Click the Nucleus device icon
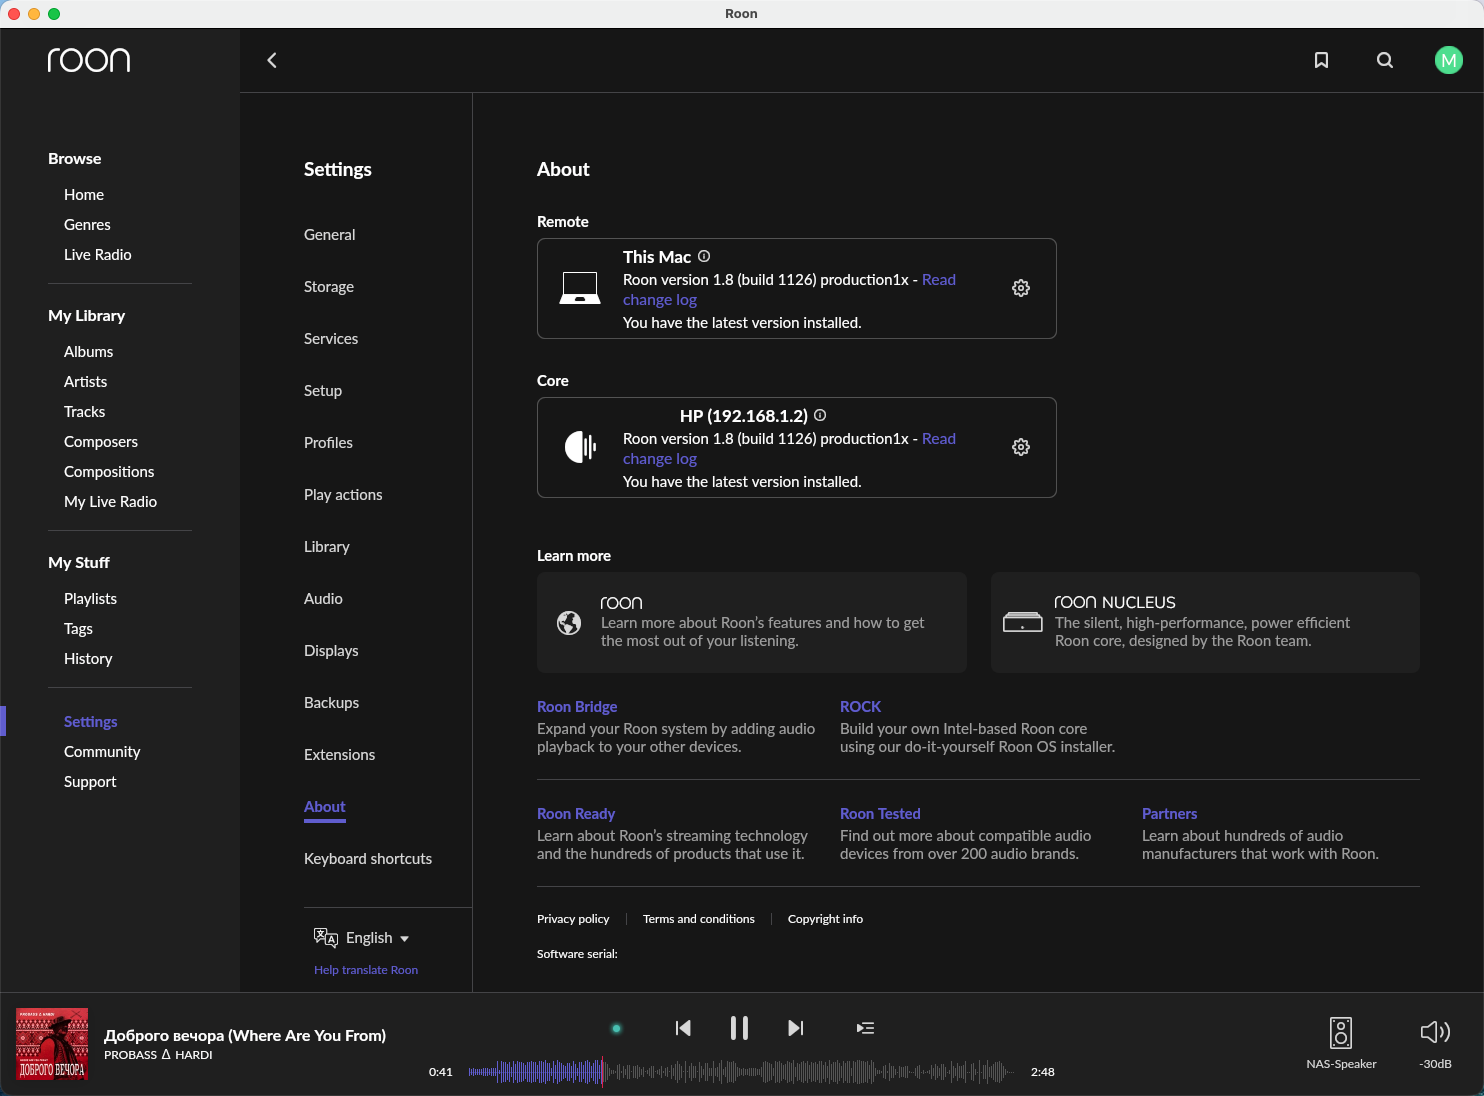 point(1023,622)
